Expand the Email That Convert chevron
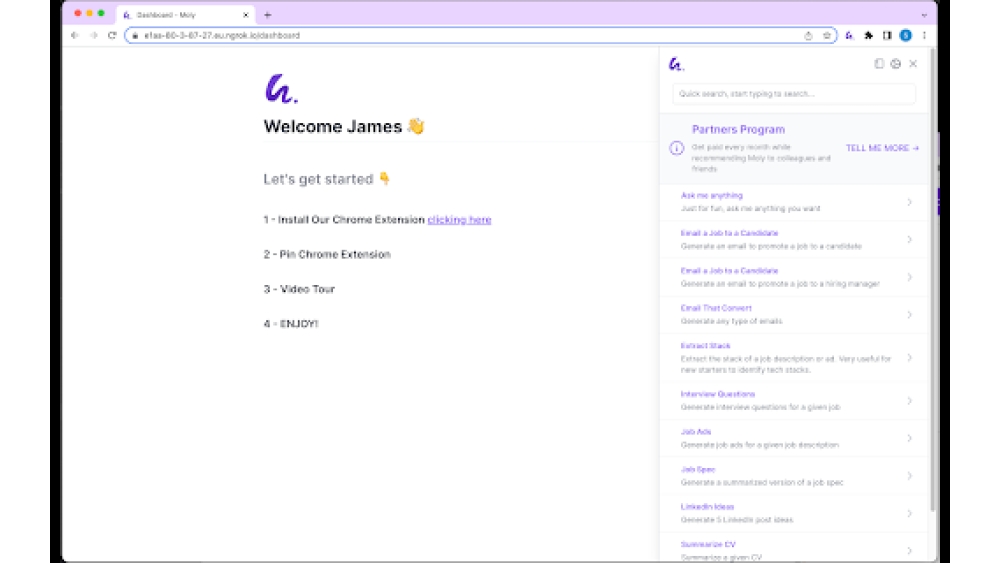 point(909,315)
